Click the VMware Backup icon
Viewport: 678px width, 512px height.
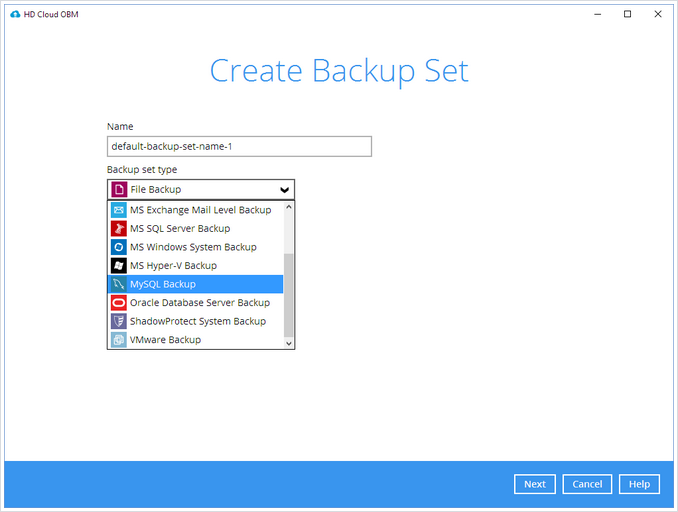pos(118,340)
